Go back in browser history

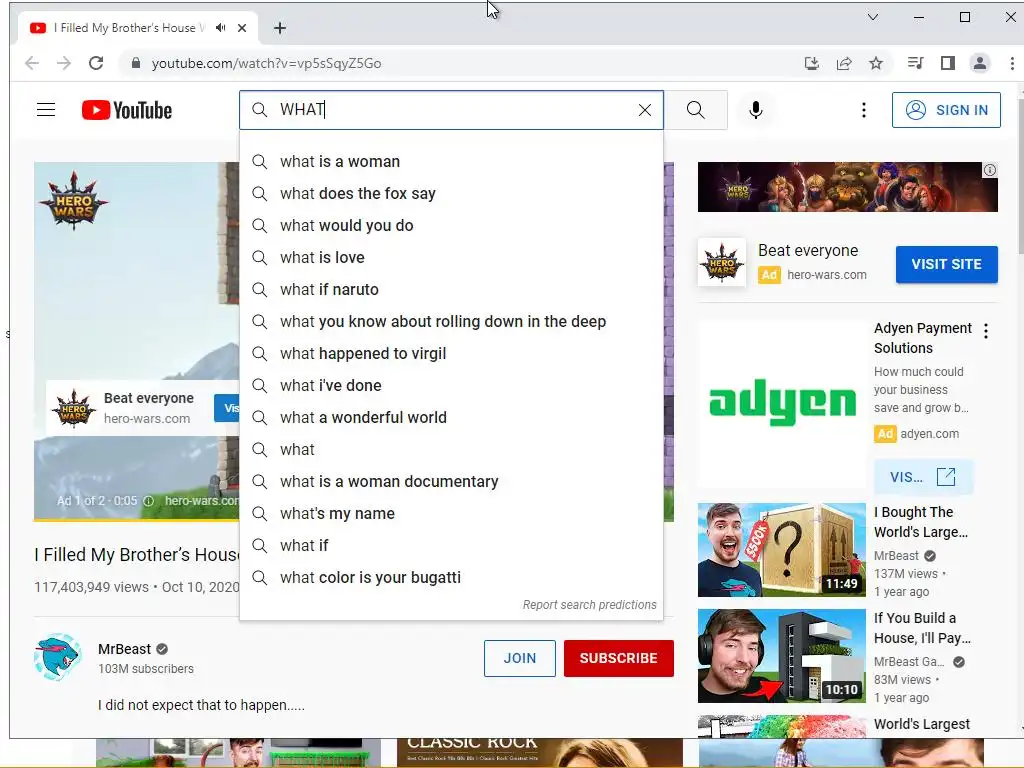point(31,63)
